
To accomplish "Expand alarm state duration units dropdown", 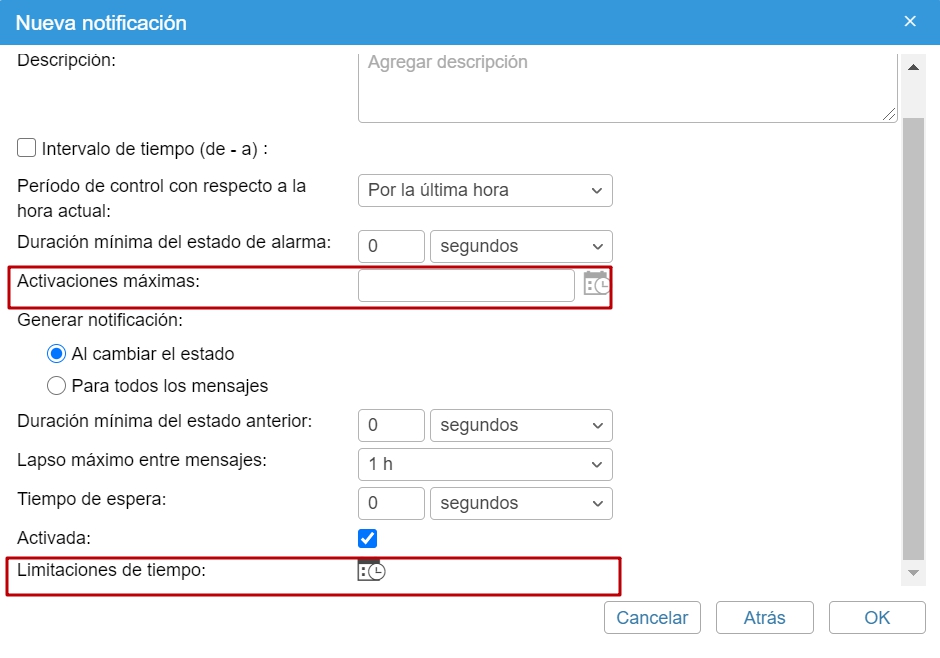I will point(521,246).
